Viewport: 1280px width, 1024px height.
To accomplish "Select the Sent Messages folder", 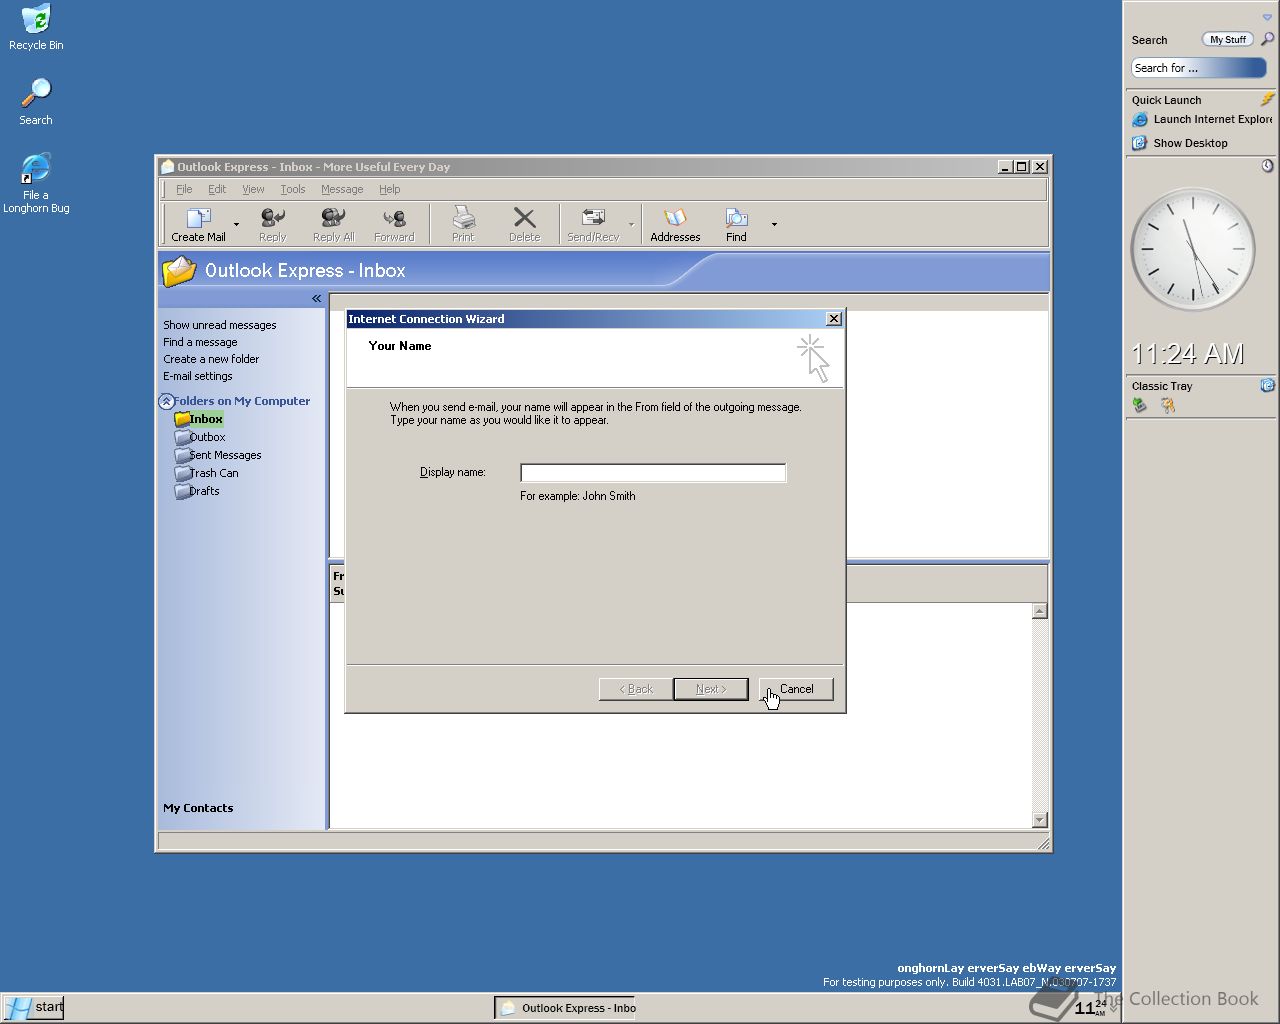I will (218, 455).
